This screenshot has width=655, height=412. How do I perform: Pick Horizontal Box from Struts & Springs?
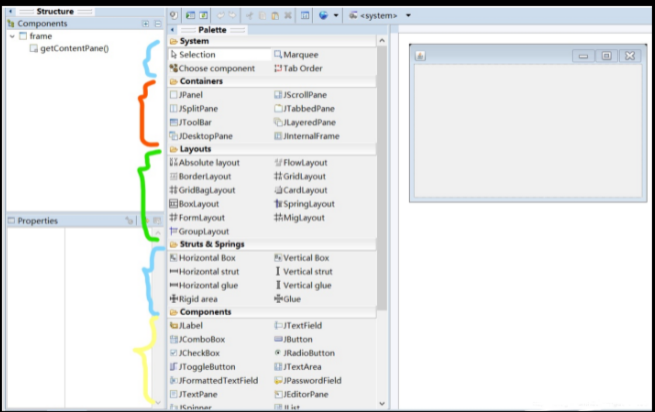203,258
